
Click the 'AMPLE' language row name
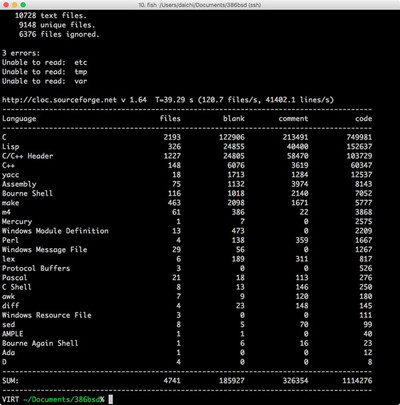tap(13, 334)
